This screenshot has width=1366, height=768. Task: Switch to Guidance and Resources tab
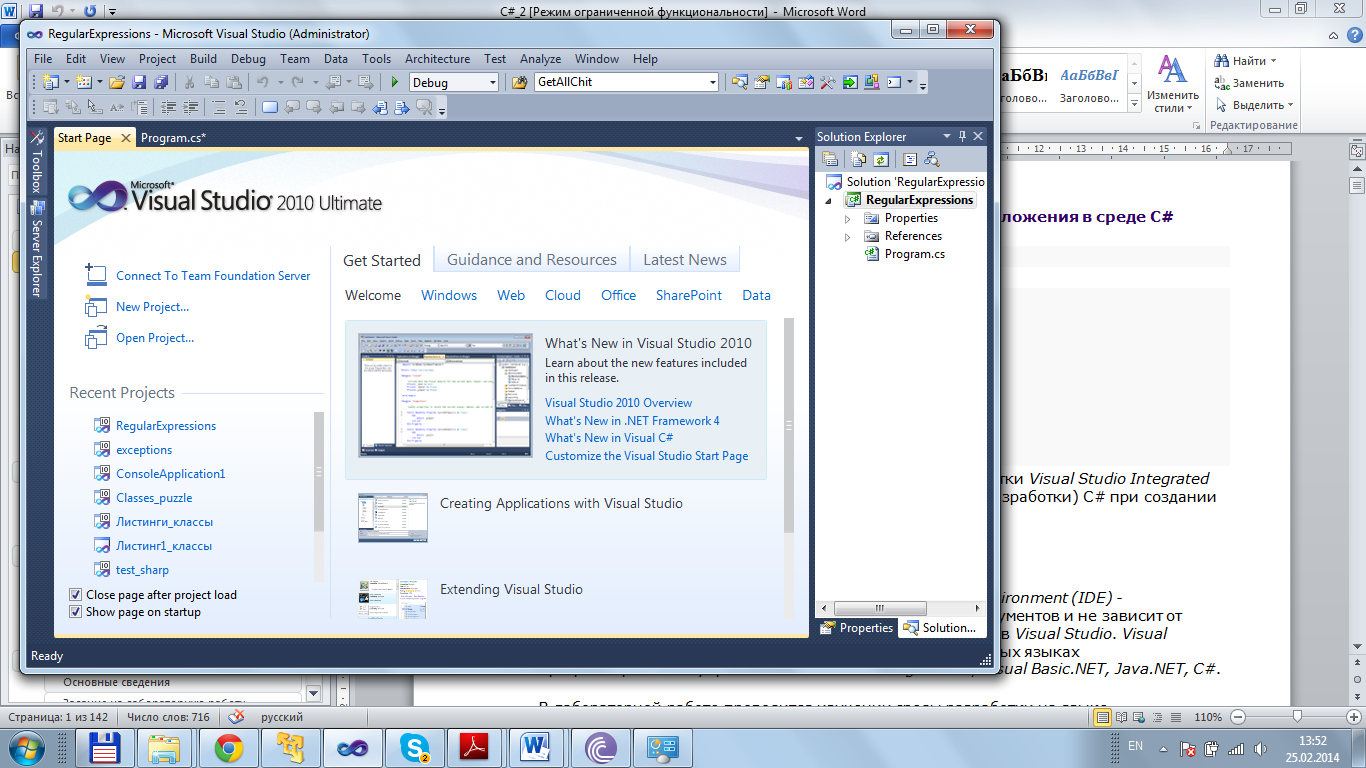pos(532,260)
